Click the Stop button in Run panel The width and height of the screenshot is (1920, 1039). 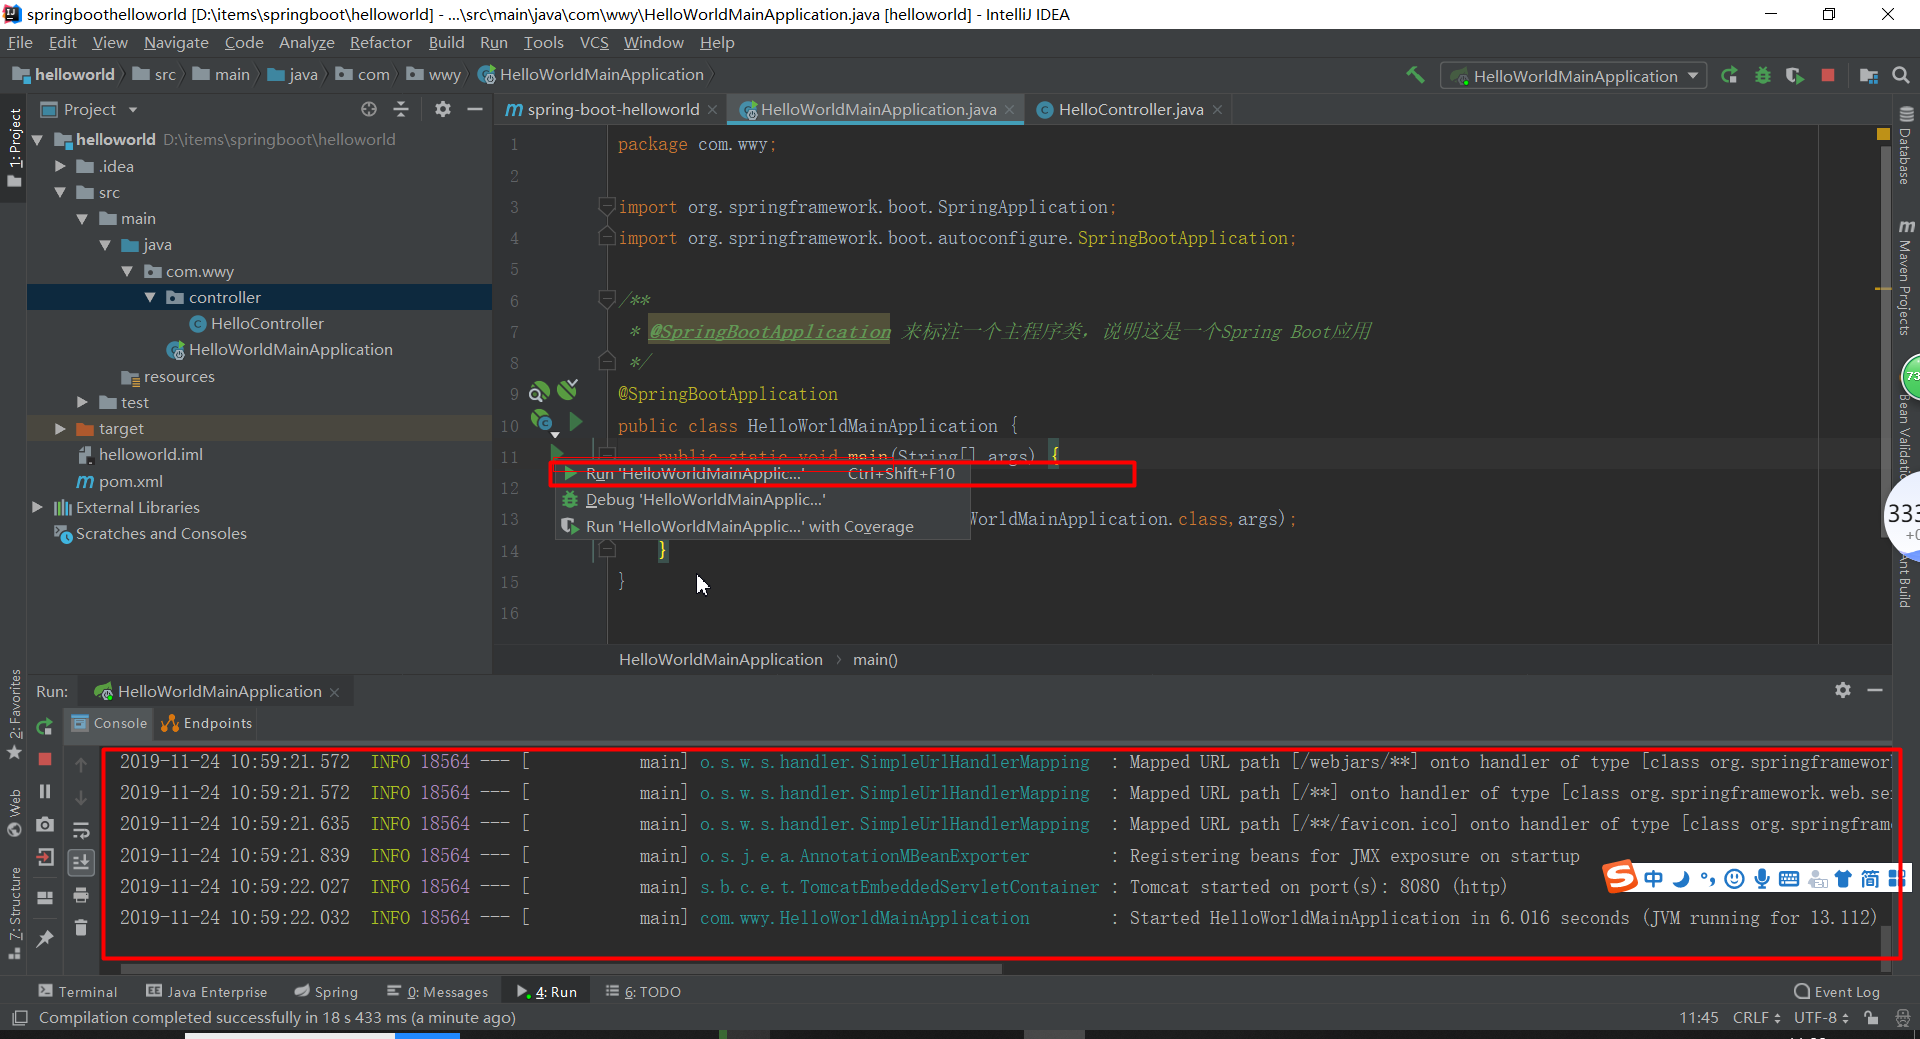coord(44,759)
